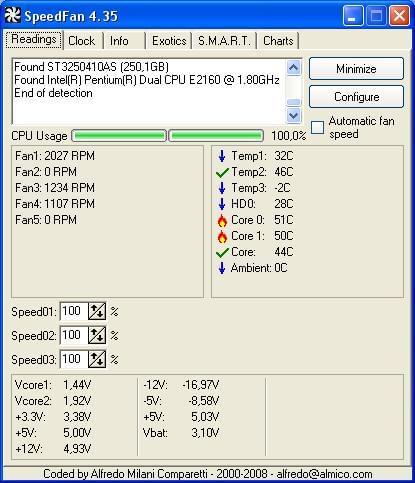This screenshot has width=415, height=483.
Task: Click the +12V 4,93V reading
Action: click(53, 449)
